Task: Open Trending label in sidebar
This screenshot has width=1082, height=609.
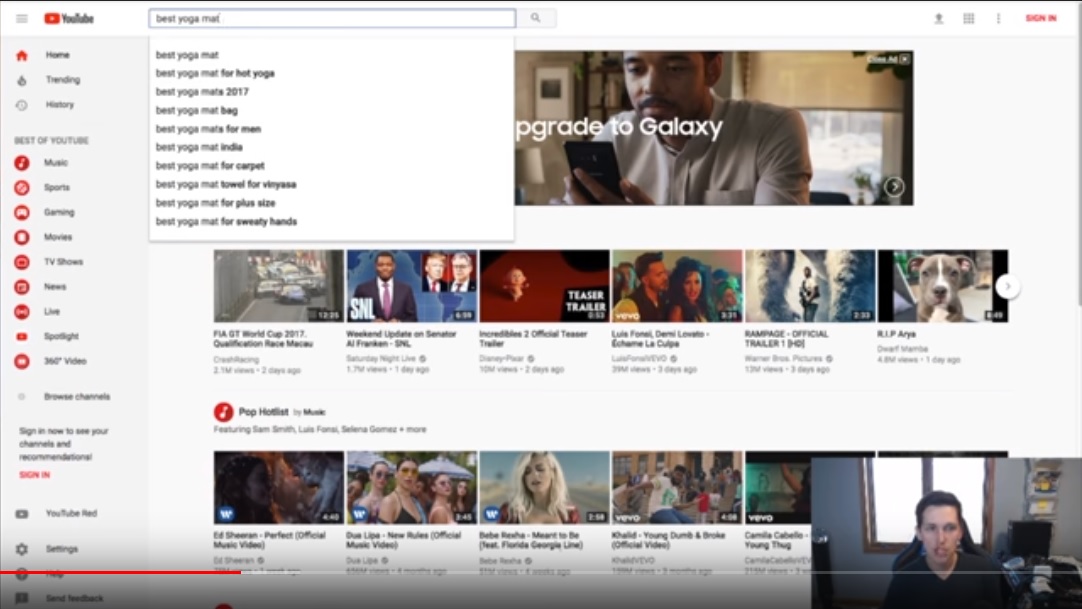Action: point(63,80)
